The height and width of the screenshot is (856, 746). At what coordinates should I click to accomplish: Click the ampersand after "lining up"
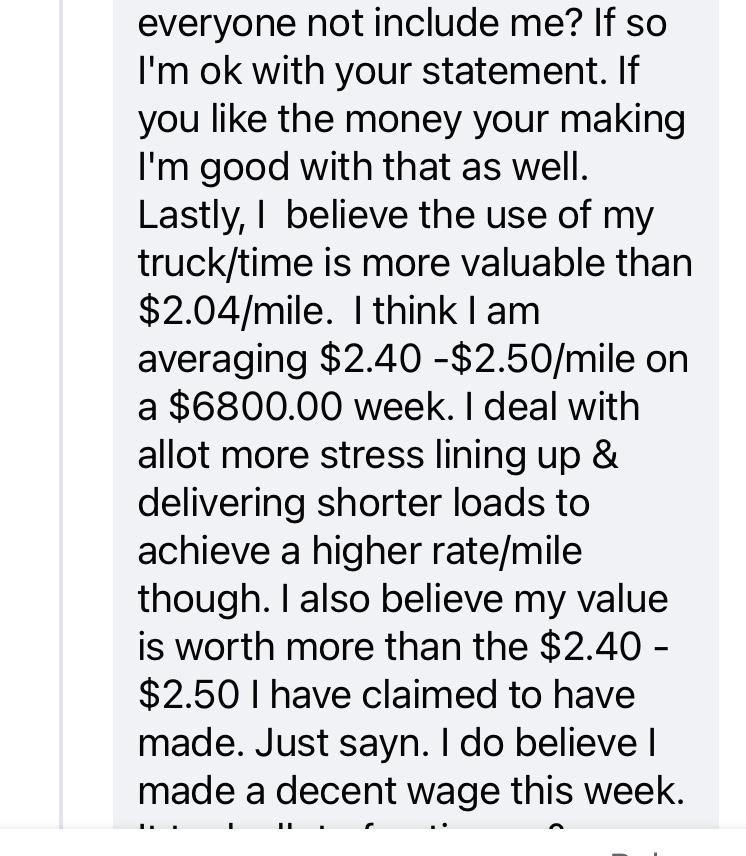pyautogui.click(x=605, y=455)
